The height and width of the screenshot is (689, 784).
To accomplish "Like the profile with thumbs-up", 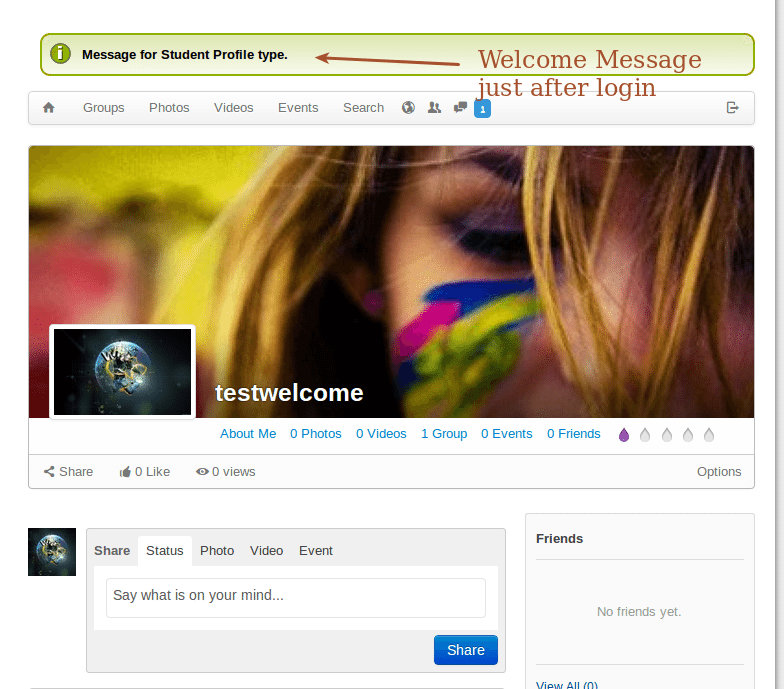I will pos(145,472).
